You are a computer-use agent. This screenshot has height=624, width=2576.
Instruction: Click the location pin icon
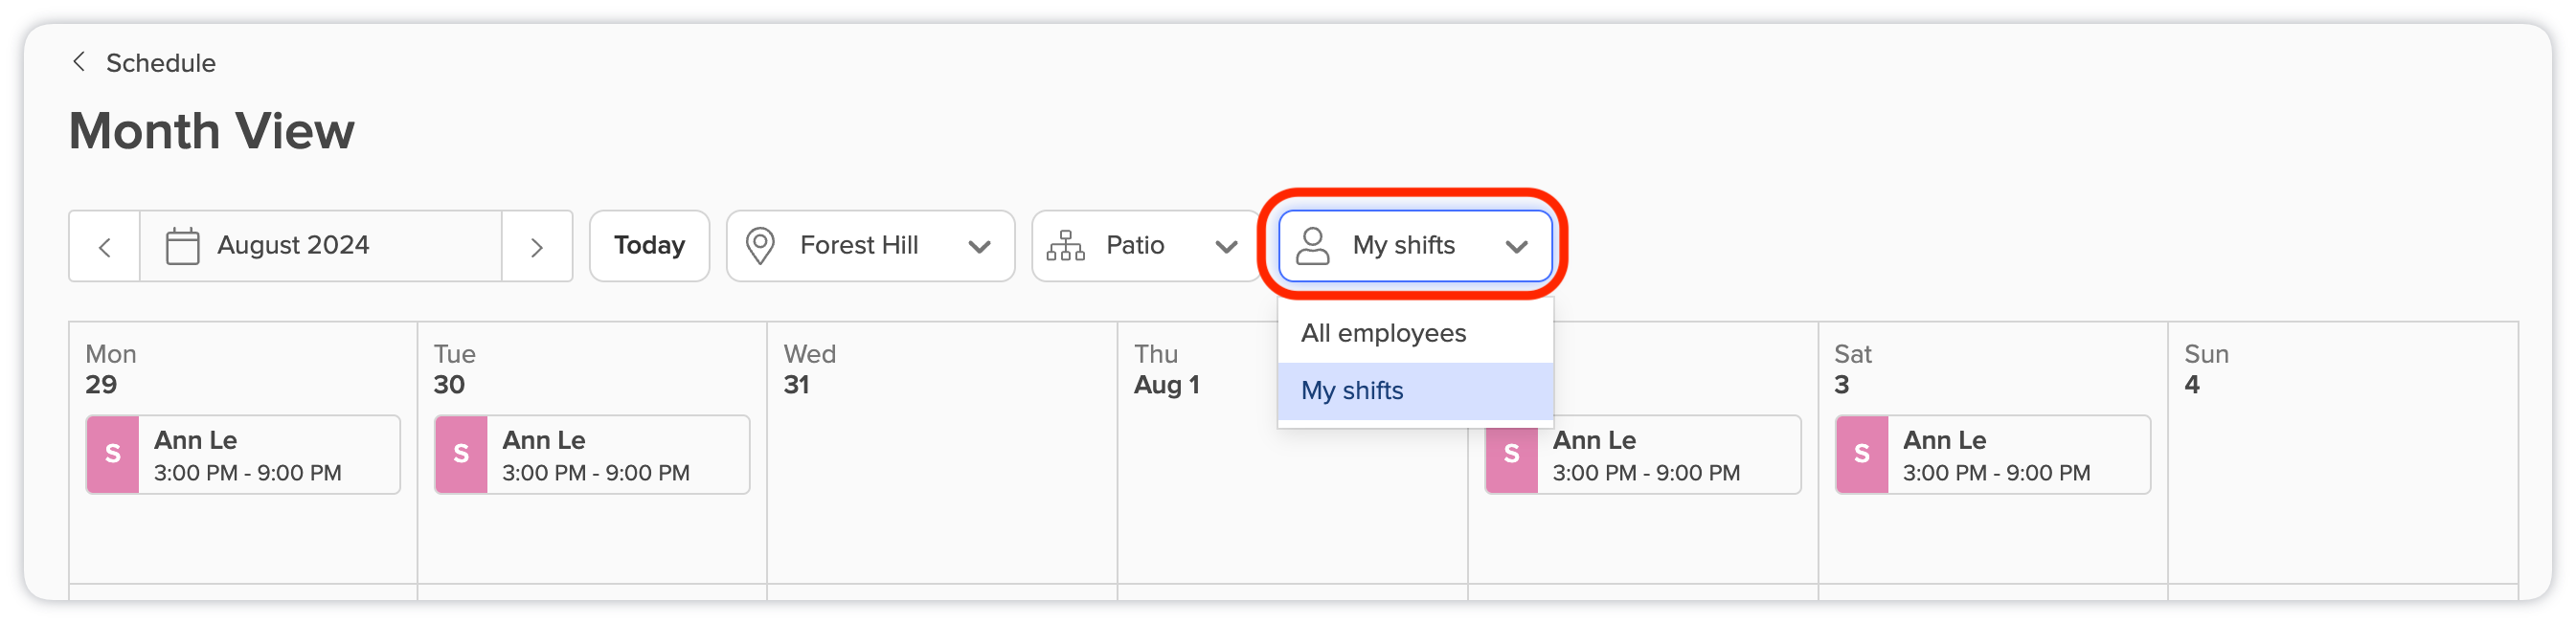tap(761, 246)
